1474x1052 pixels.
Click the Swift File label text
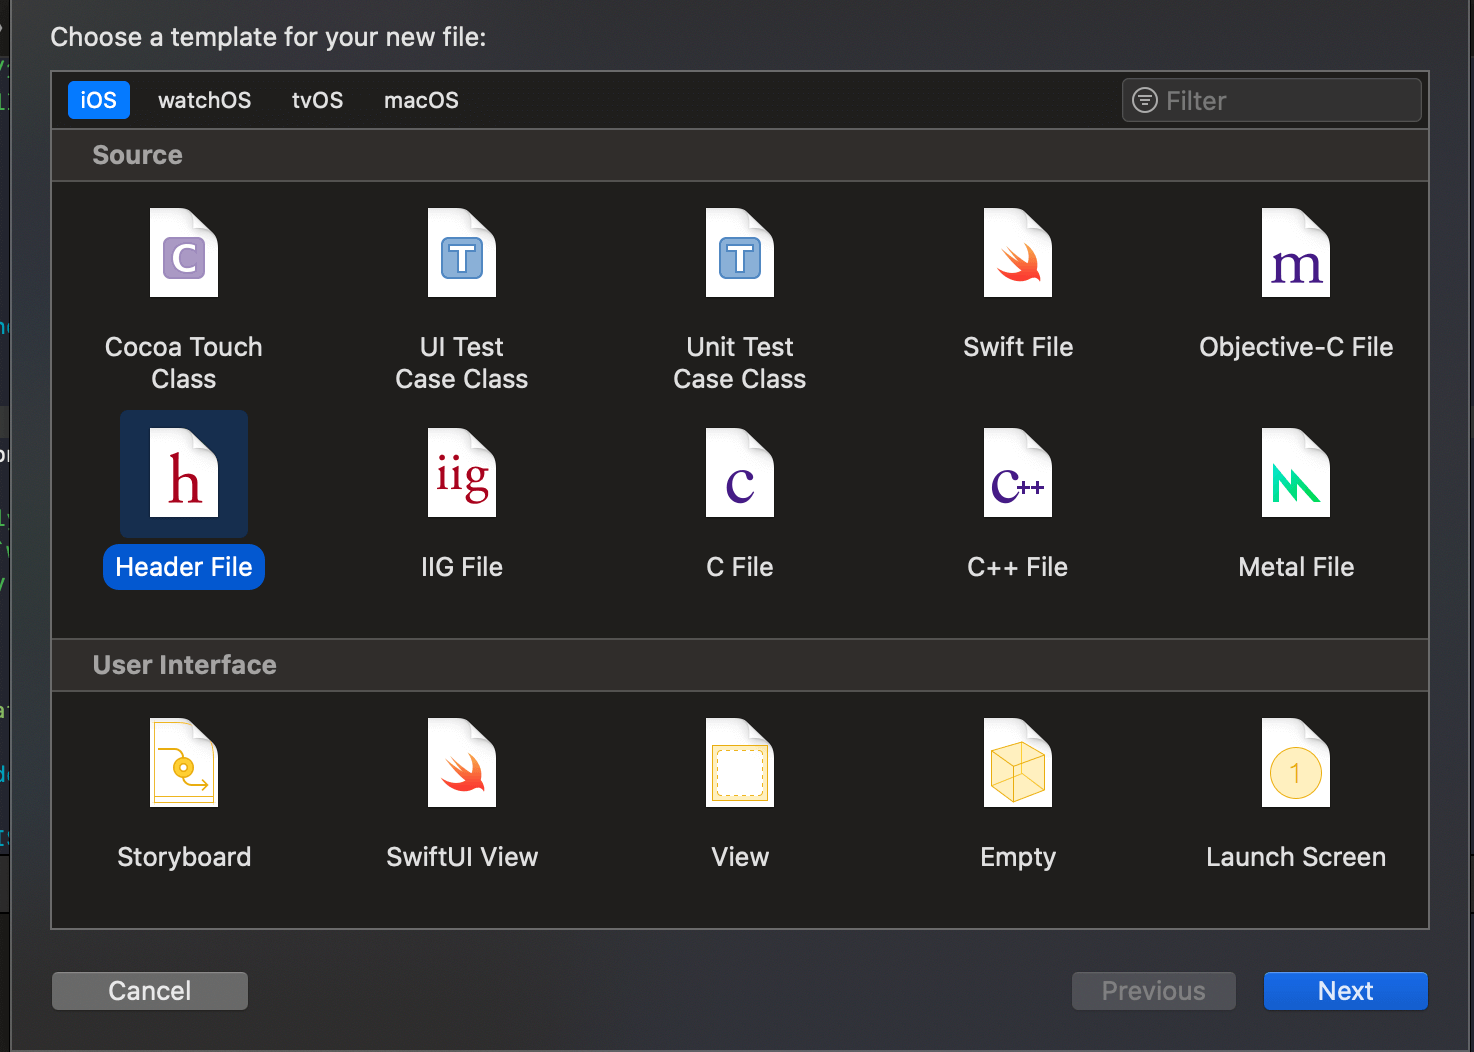tap(1018, 347)
